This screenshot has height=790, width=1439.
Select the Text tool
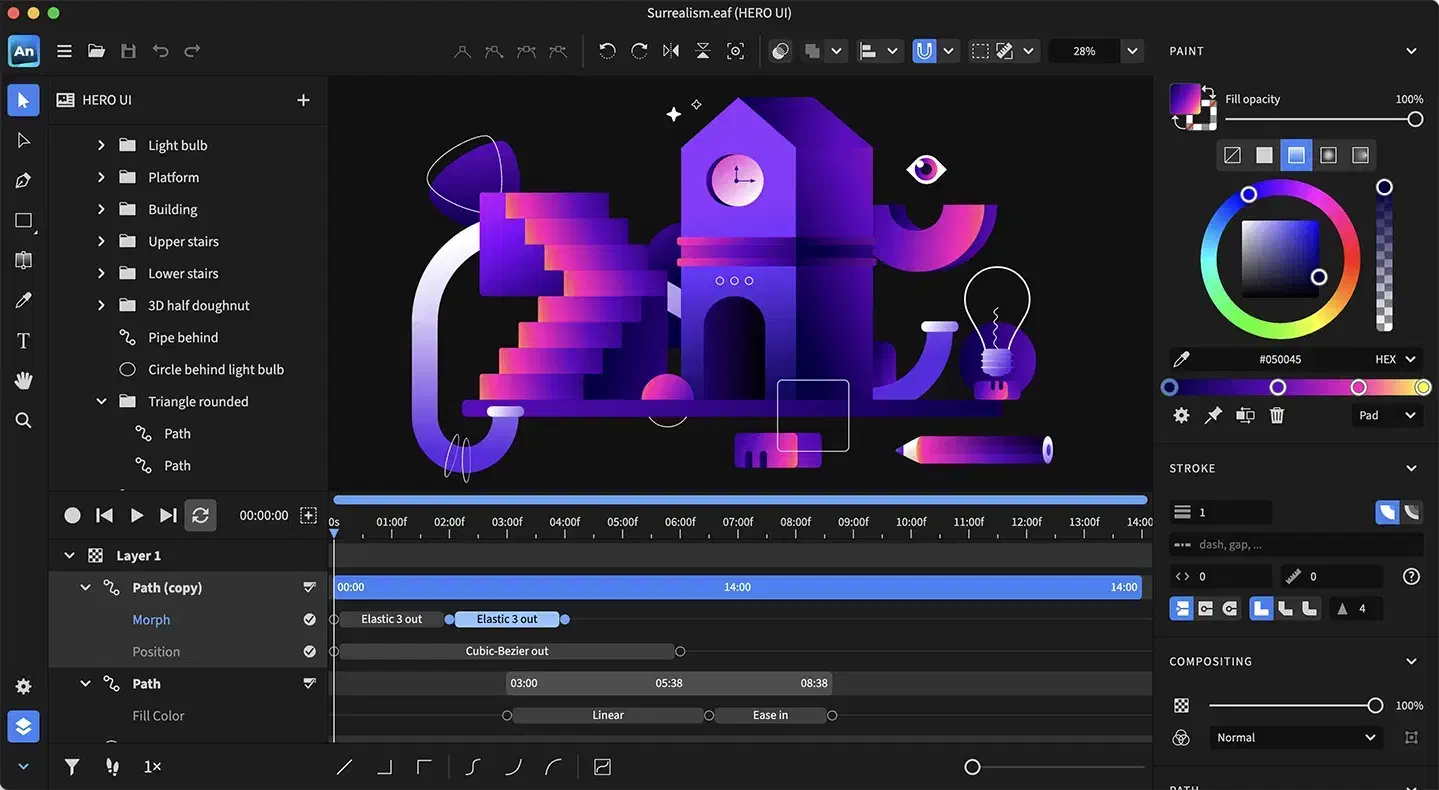click(23, 341)
